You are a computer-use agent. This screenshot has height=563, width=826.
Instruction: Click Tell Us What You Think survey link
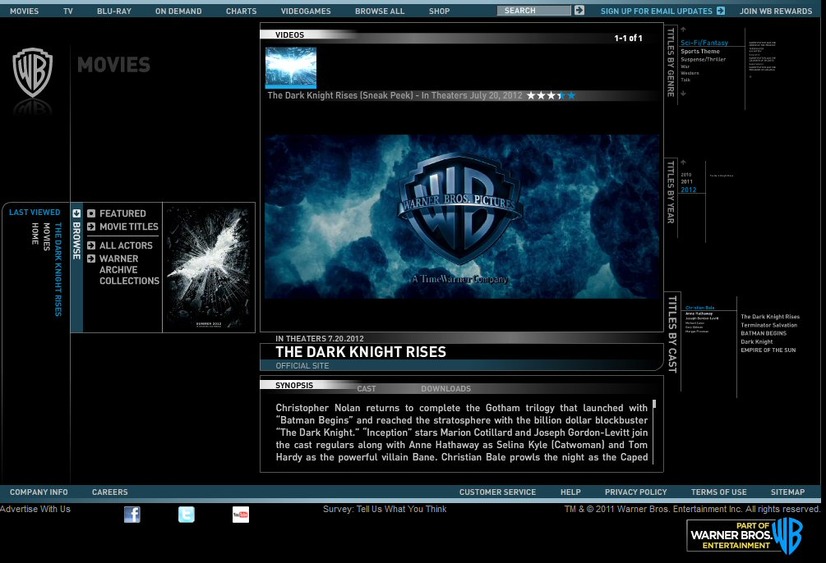(401, 509)
